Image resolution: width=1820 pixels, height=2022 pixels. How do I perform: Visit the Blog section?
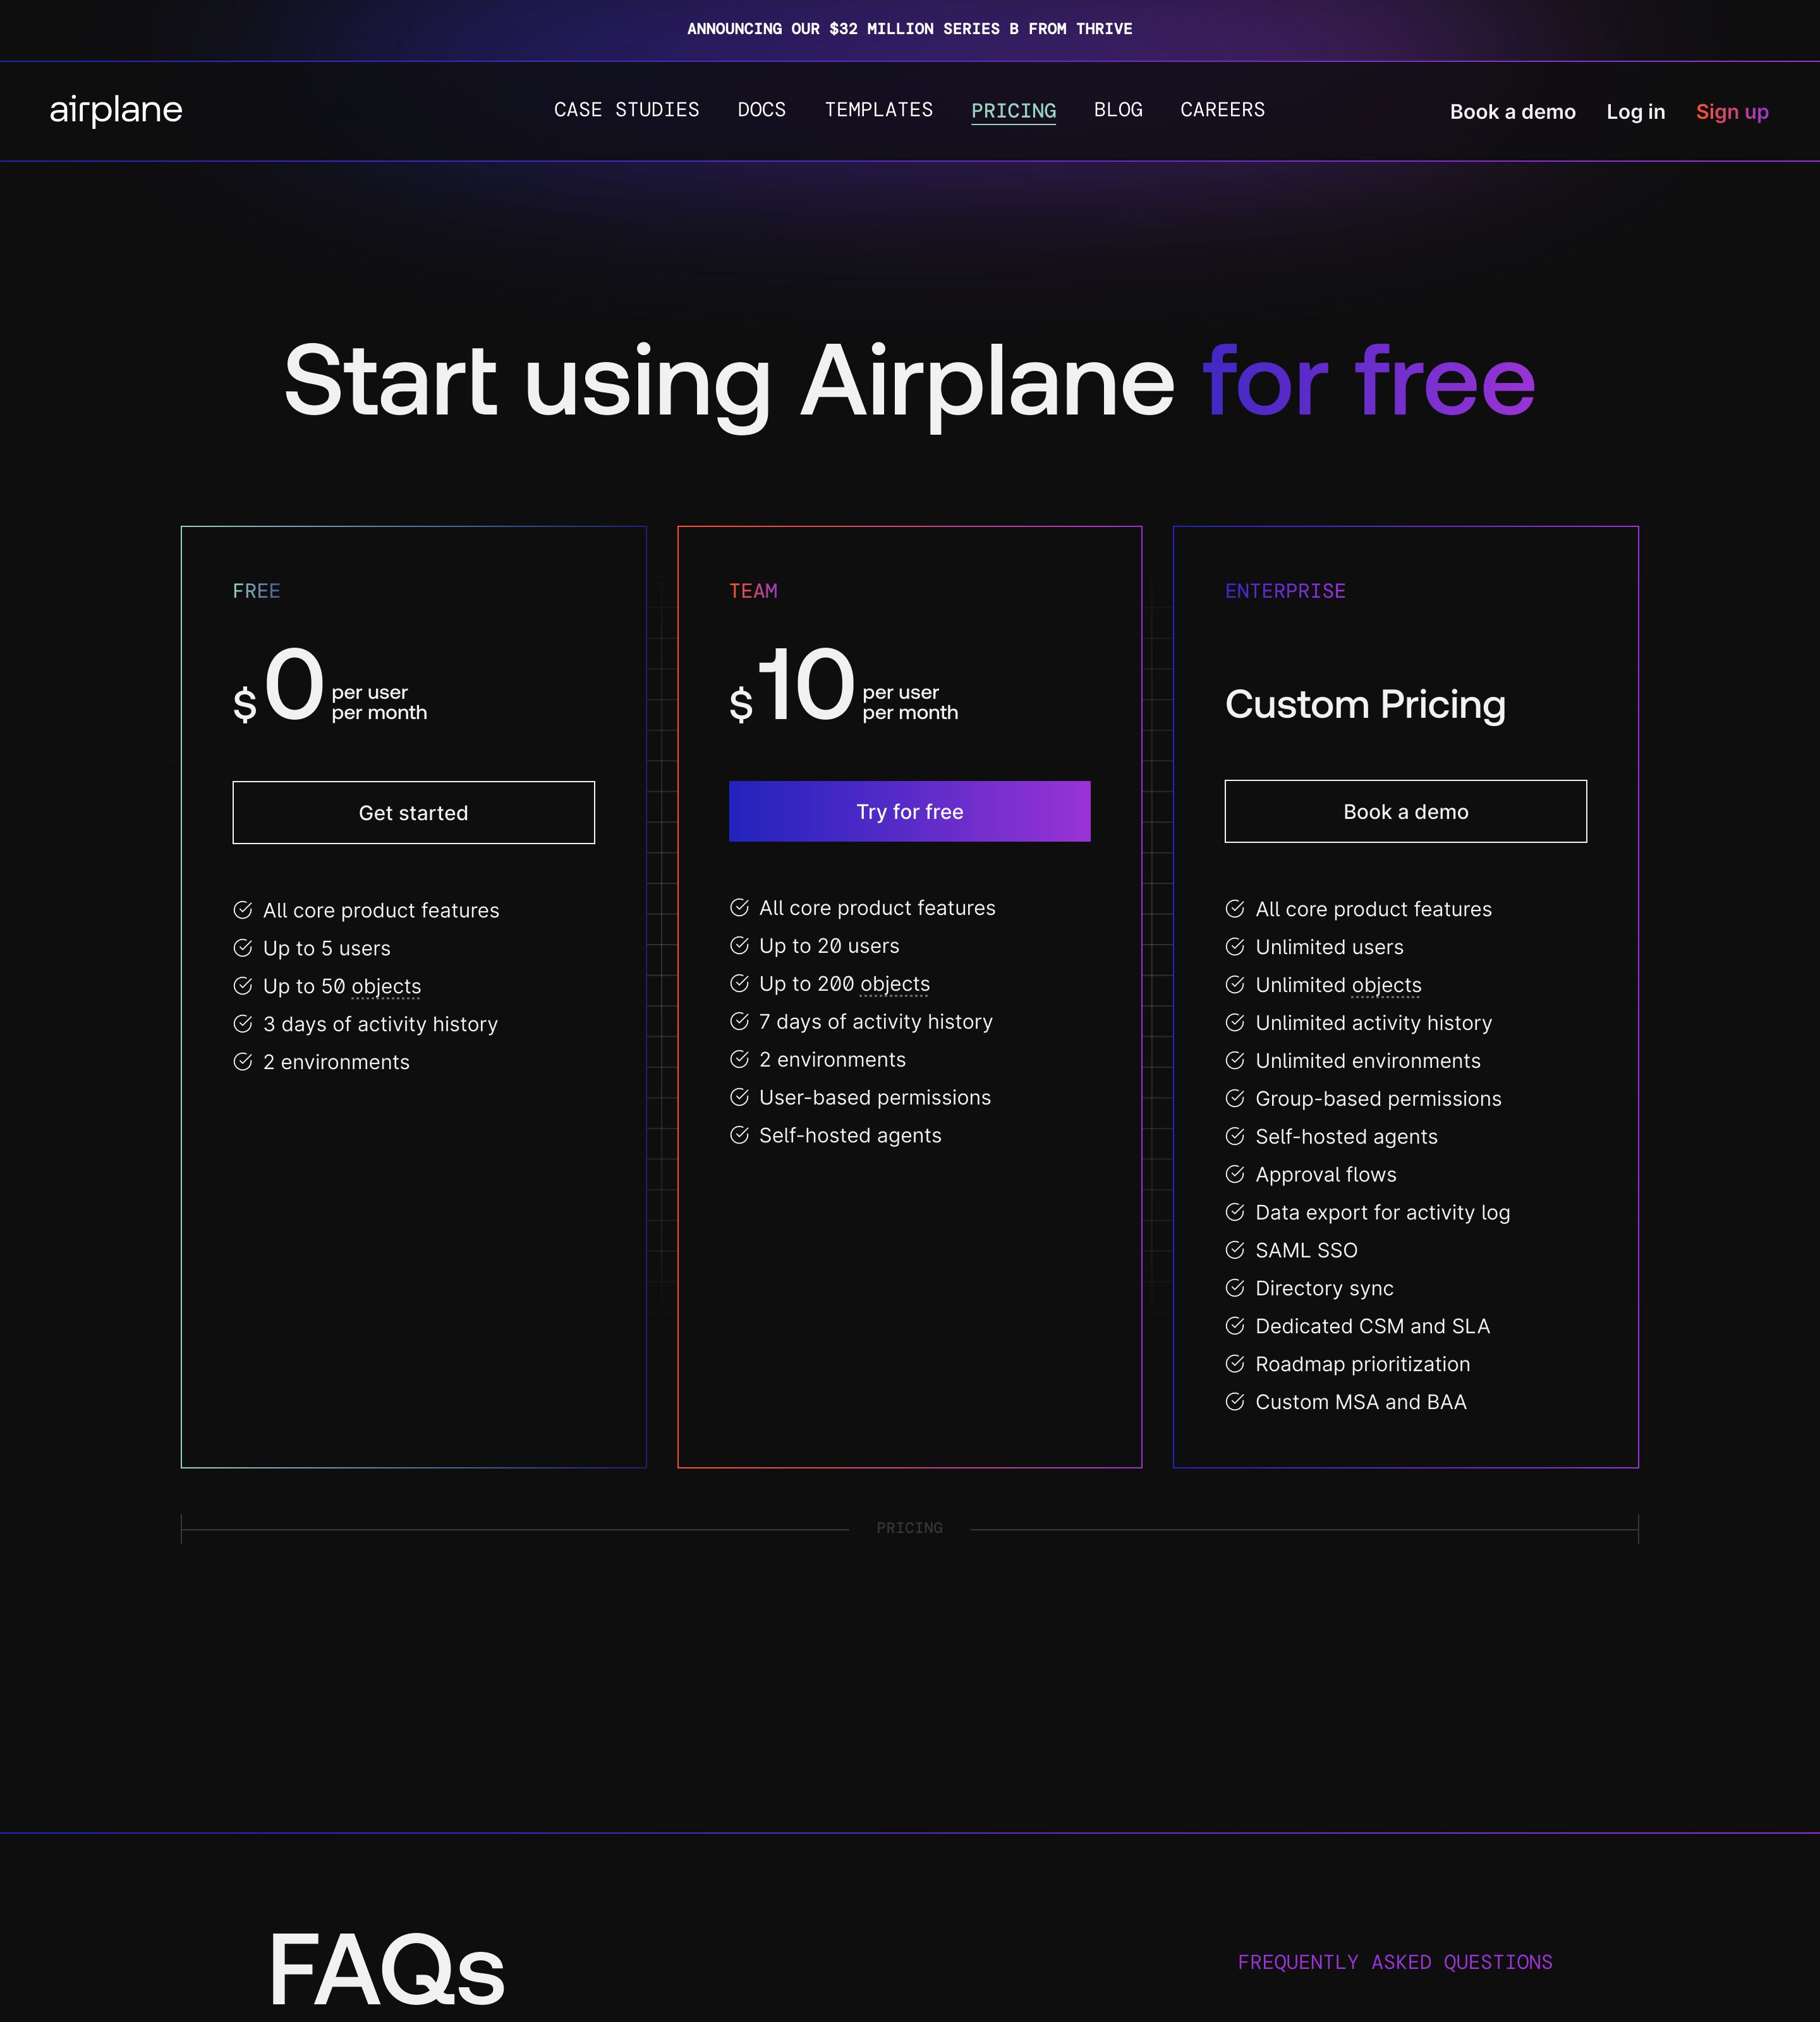[x=1118, y=110]
